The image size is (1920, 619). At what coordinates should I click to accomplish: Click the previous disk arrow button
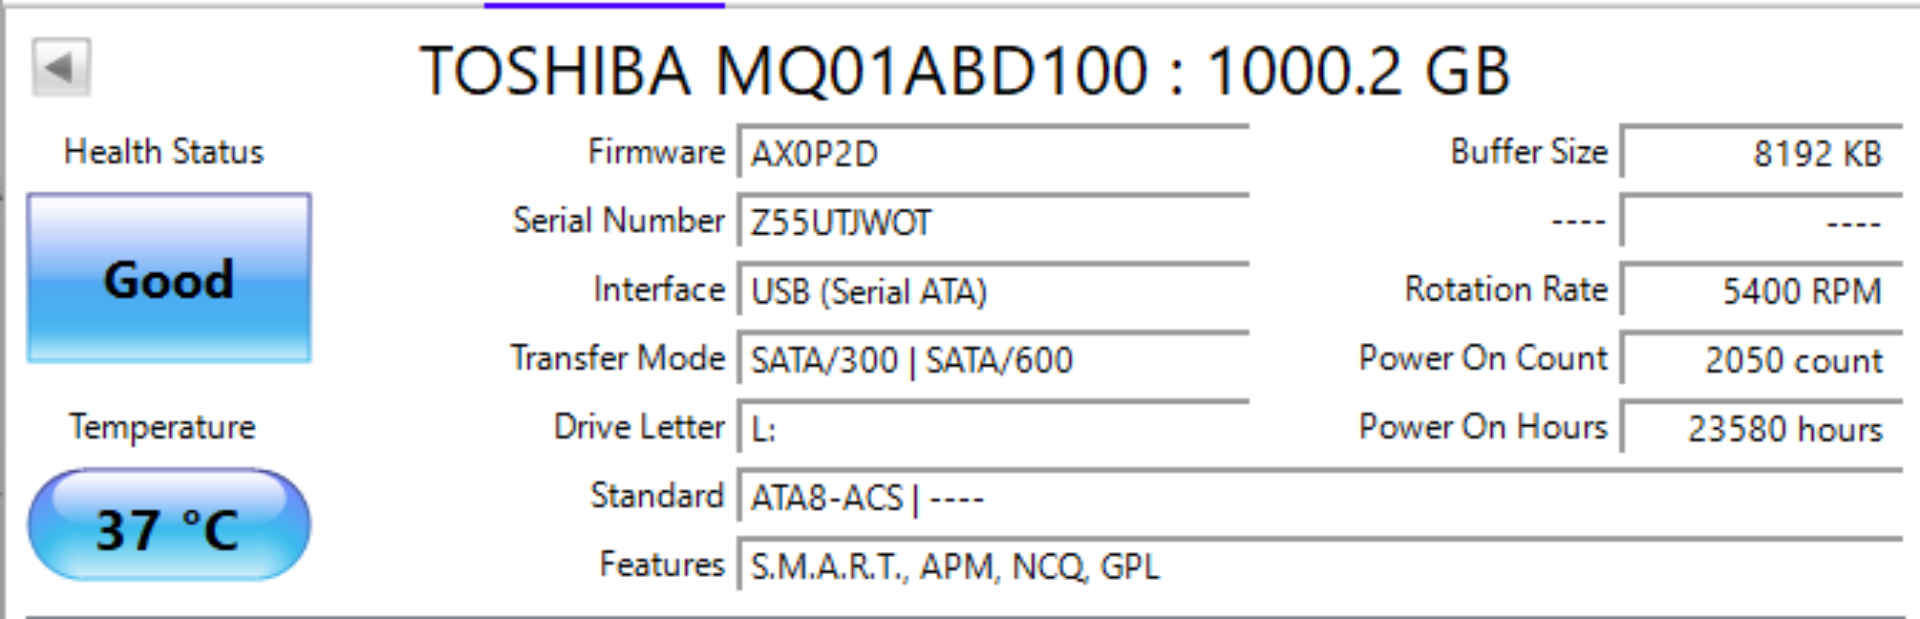(61, 68)
